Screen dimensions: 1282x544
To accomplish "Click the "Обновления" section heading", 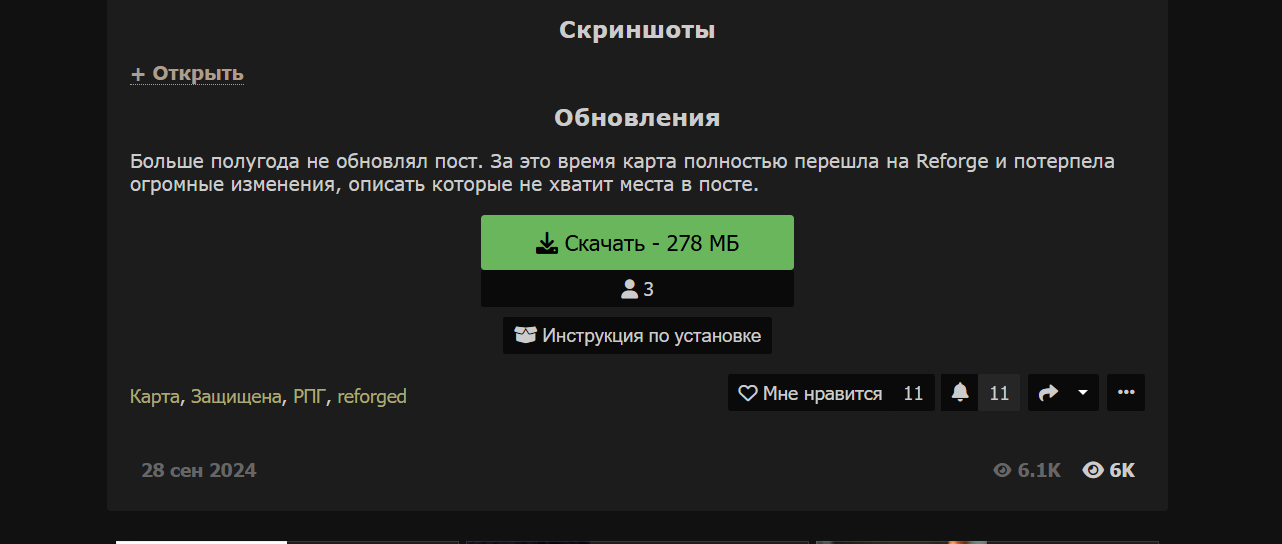I will [637, 118].
